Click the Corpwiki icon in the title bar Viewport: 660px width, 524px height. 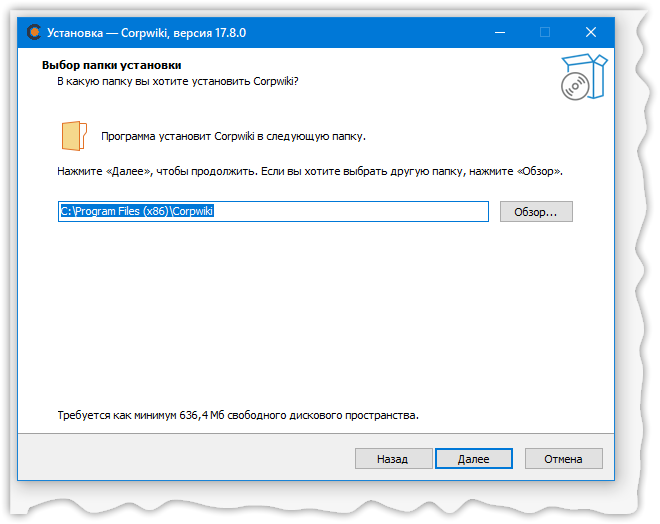click(x=34, y=32)
